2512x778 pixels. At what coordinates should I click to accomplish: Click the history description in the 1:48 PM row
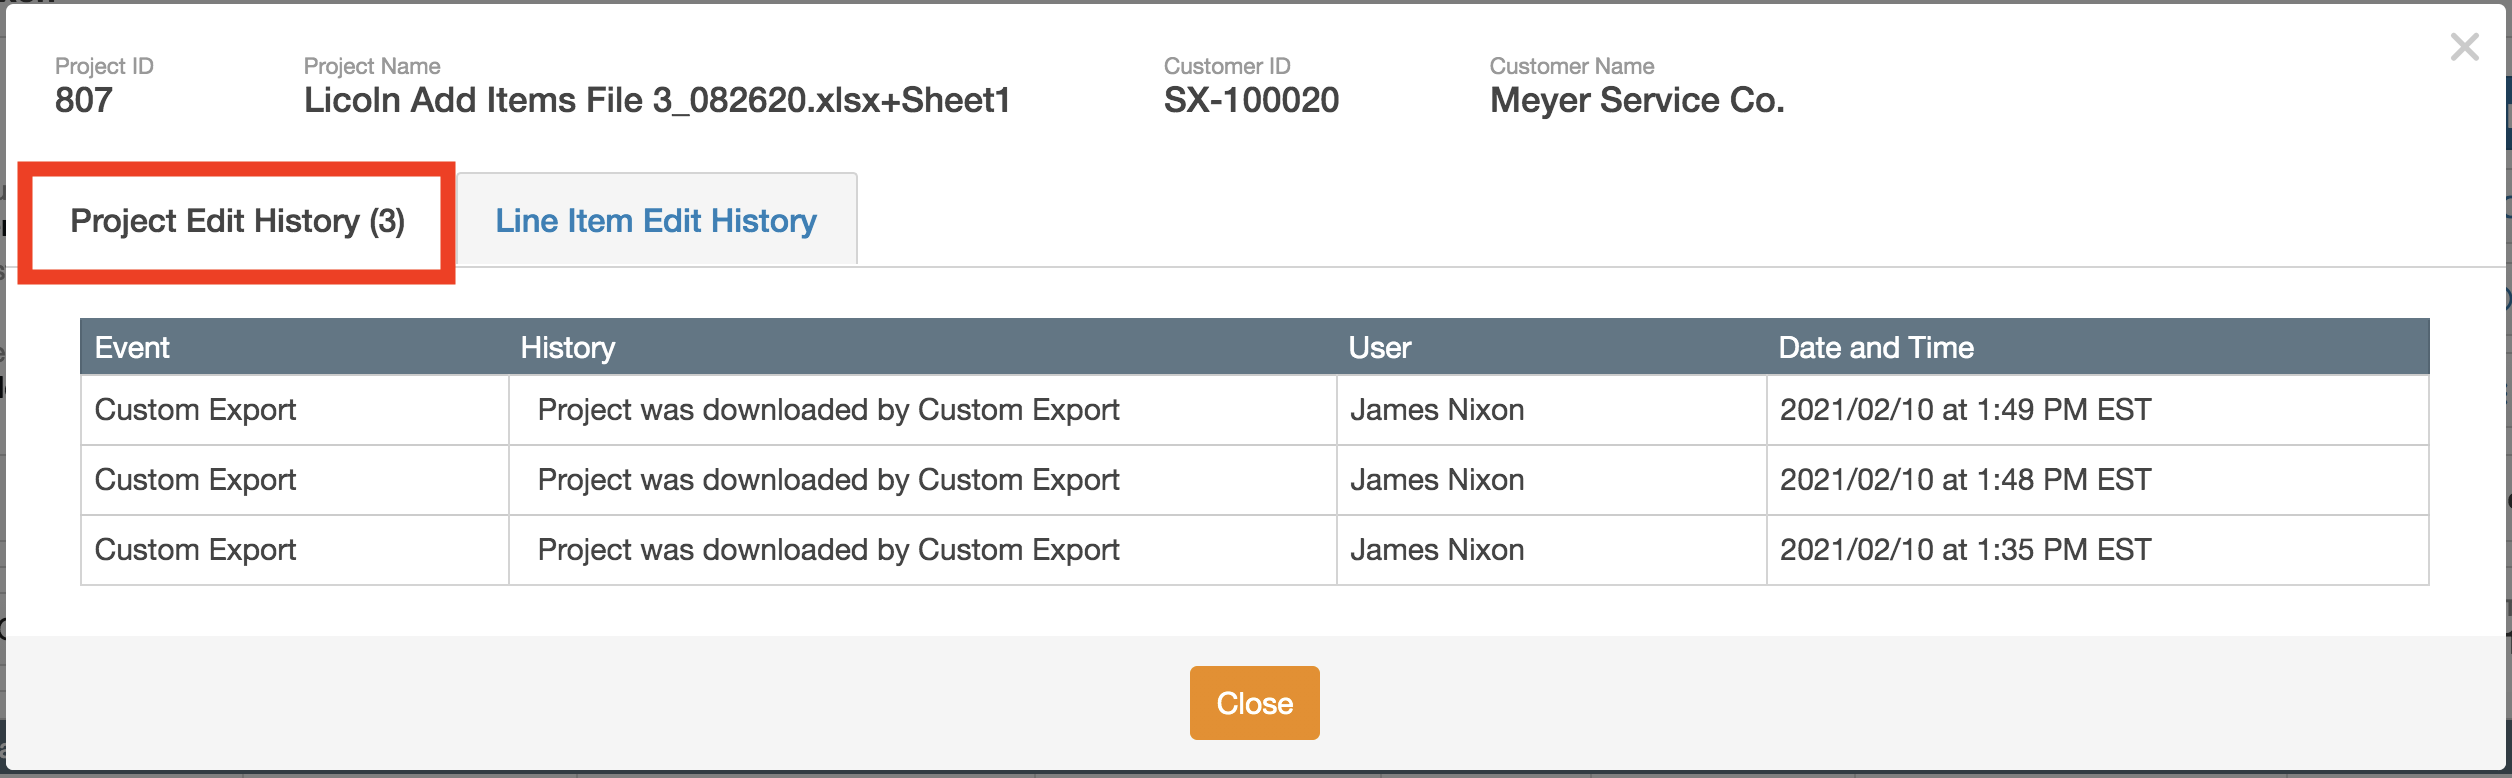(x=828, y=480)
